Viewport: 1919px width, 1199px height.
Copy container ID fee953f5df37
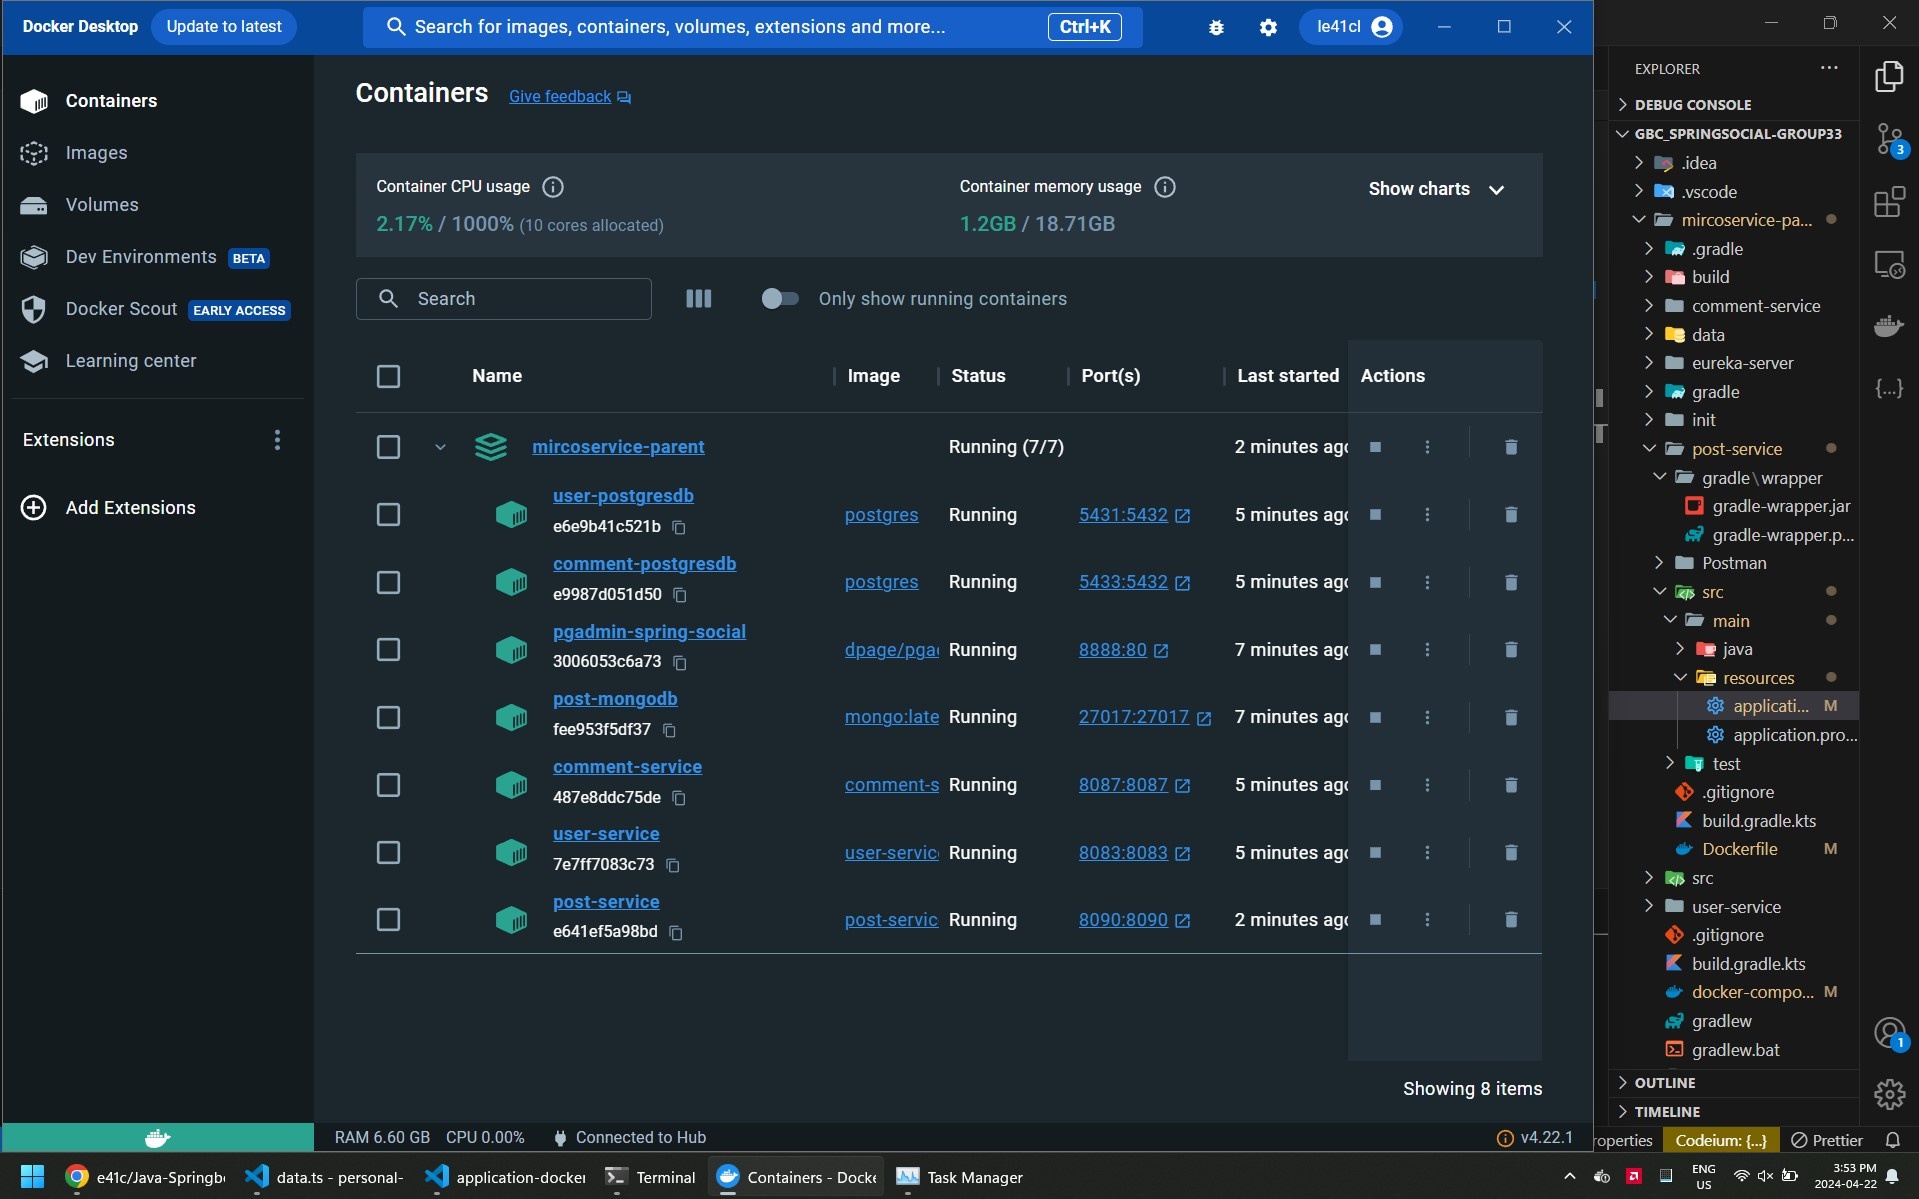click(x=669, y=730)
